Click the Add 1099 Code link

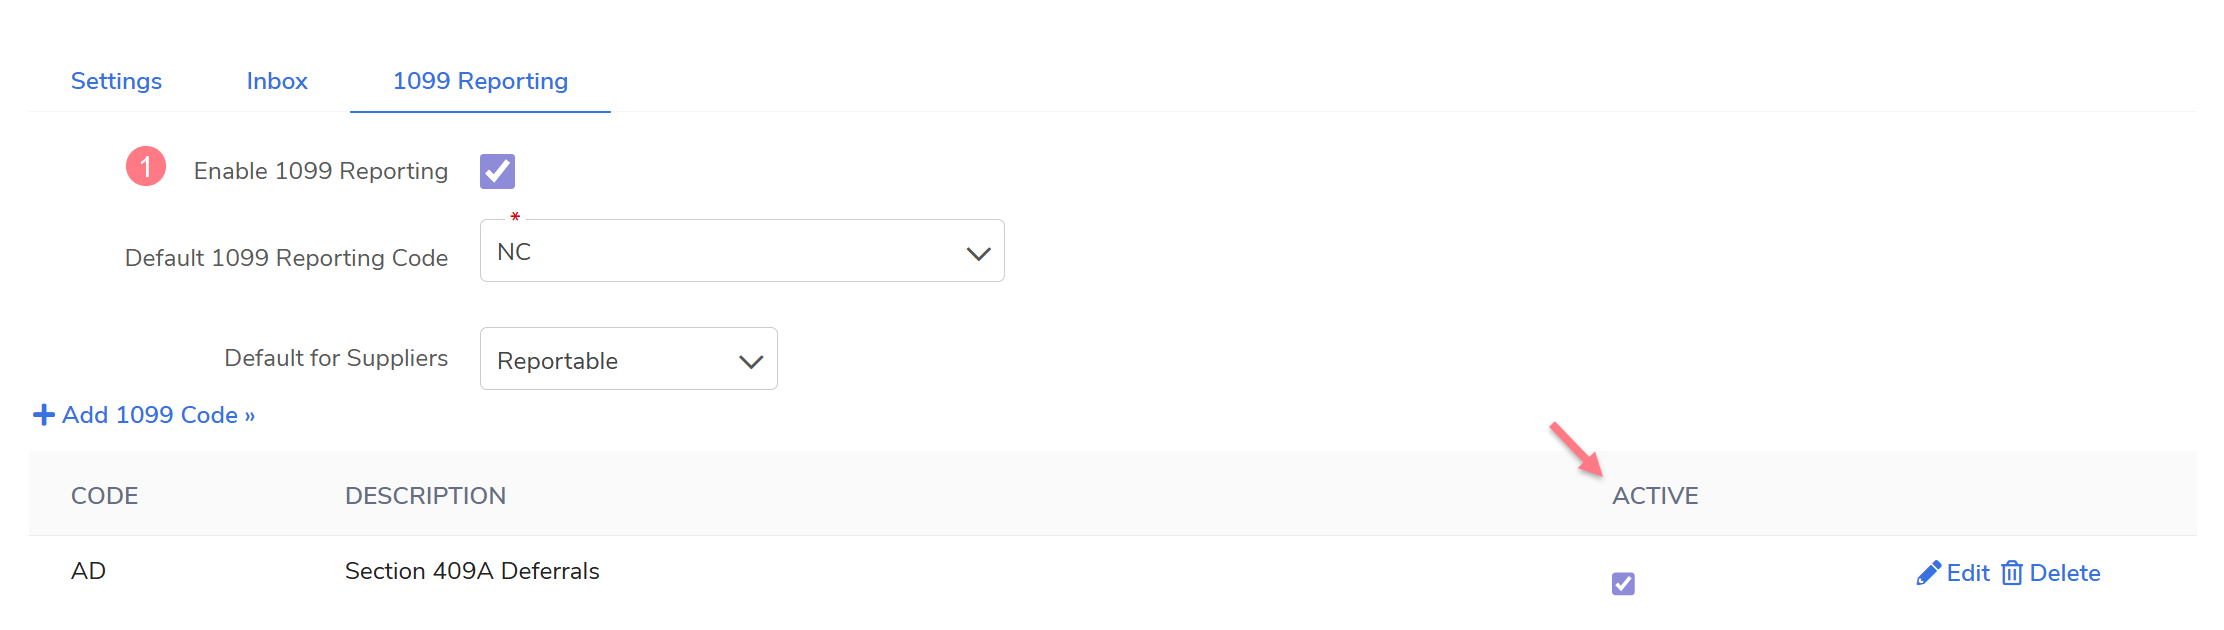pyautogui.click(x=158, y=415)
